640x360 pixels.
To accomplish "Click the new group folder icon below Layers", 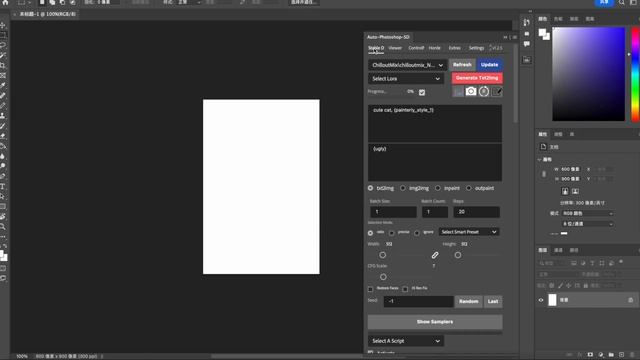I will [x=611, y=355].
